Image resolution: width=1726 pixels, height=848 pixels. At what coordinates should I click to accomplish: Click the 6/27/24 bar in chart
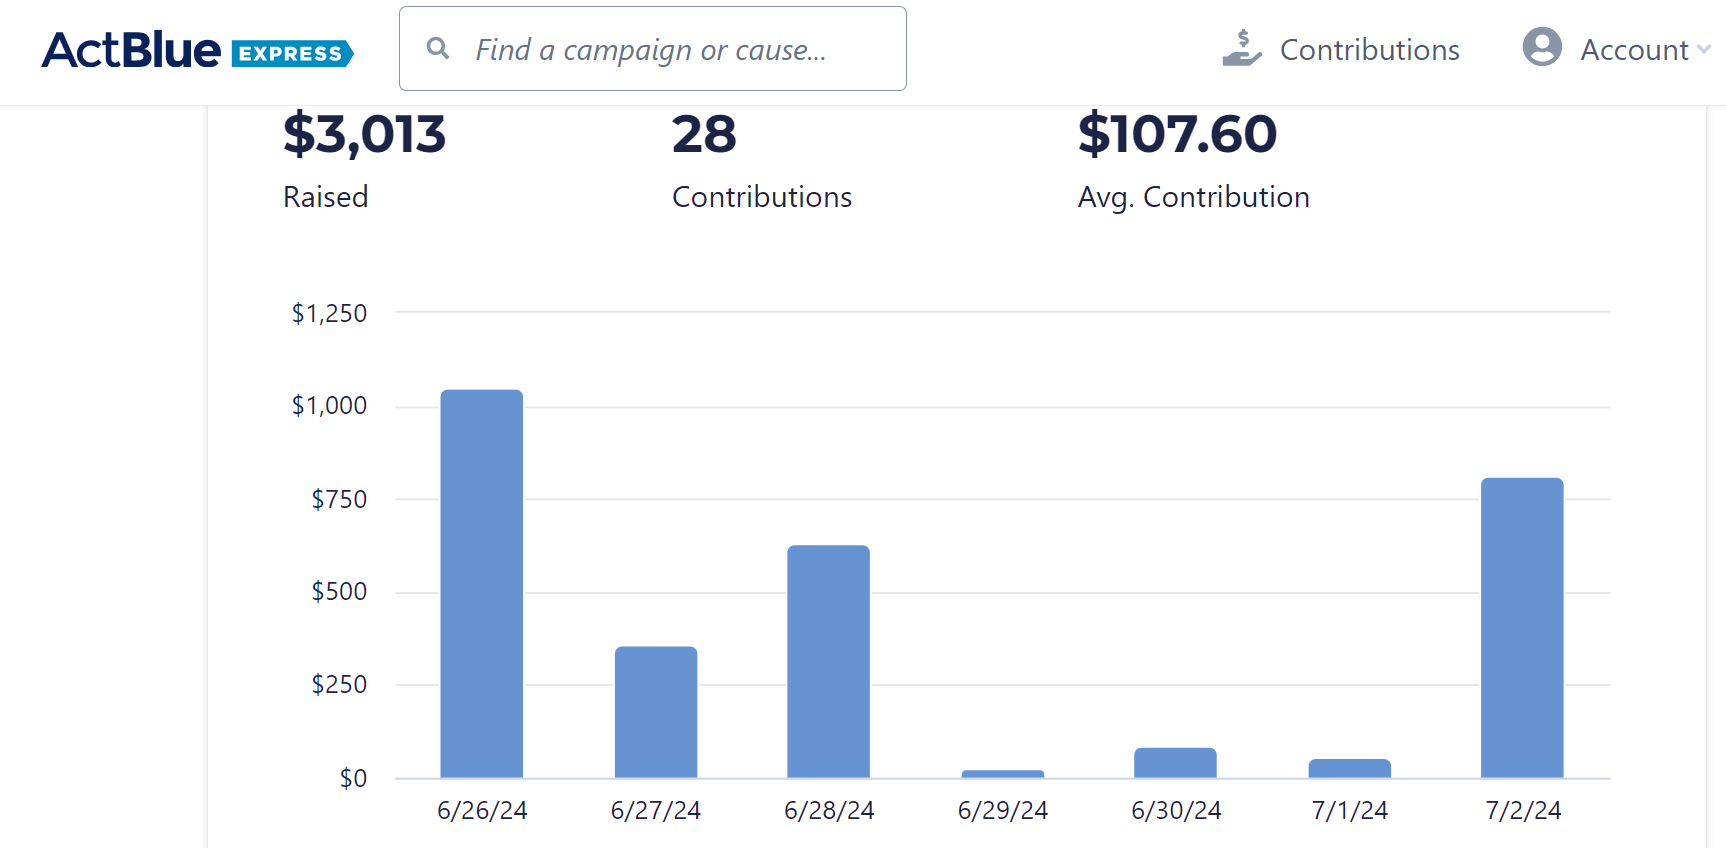tap(655, 712)
